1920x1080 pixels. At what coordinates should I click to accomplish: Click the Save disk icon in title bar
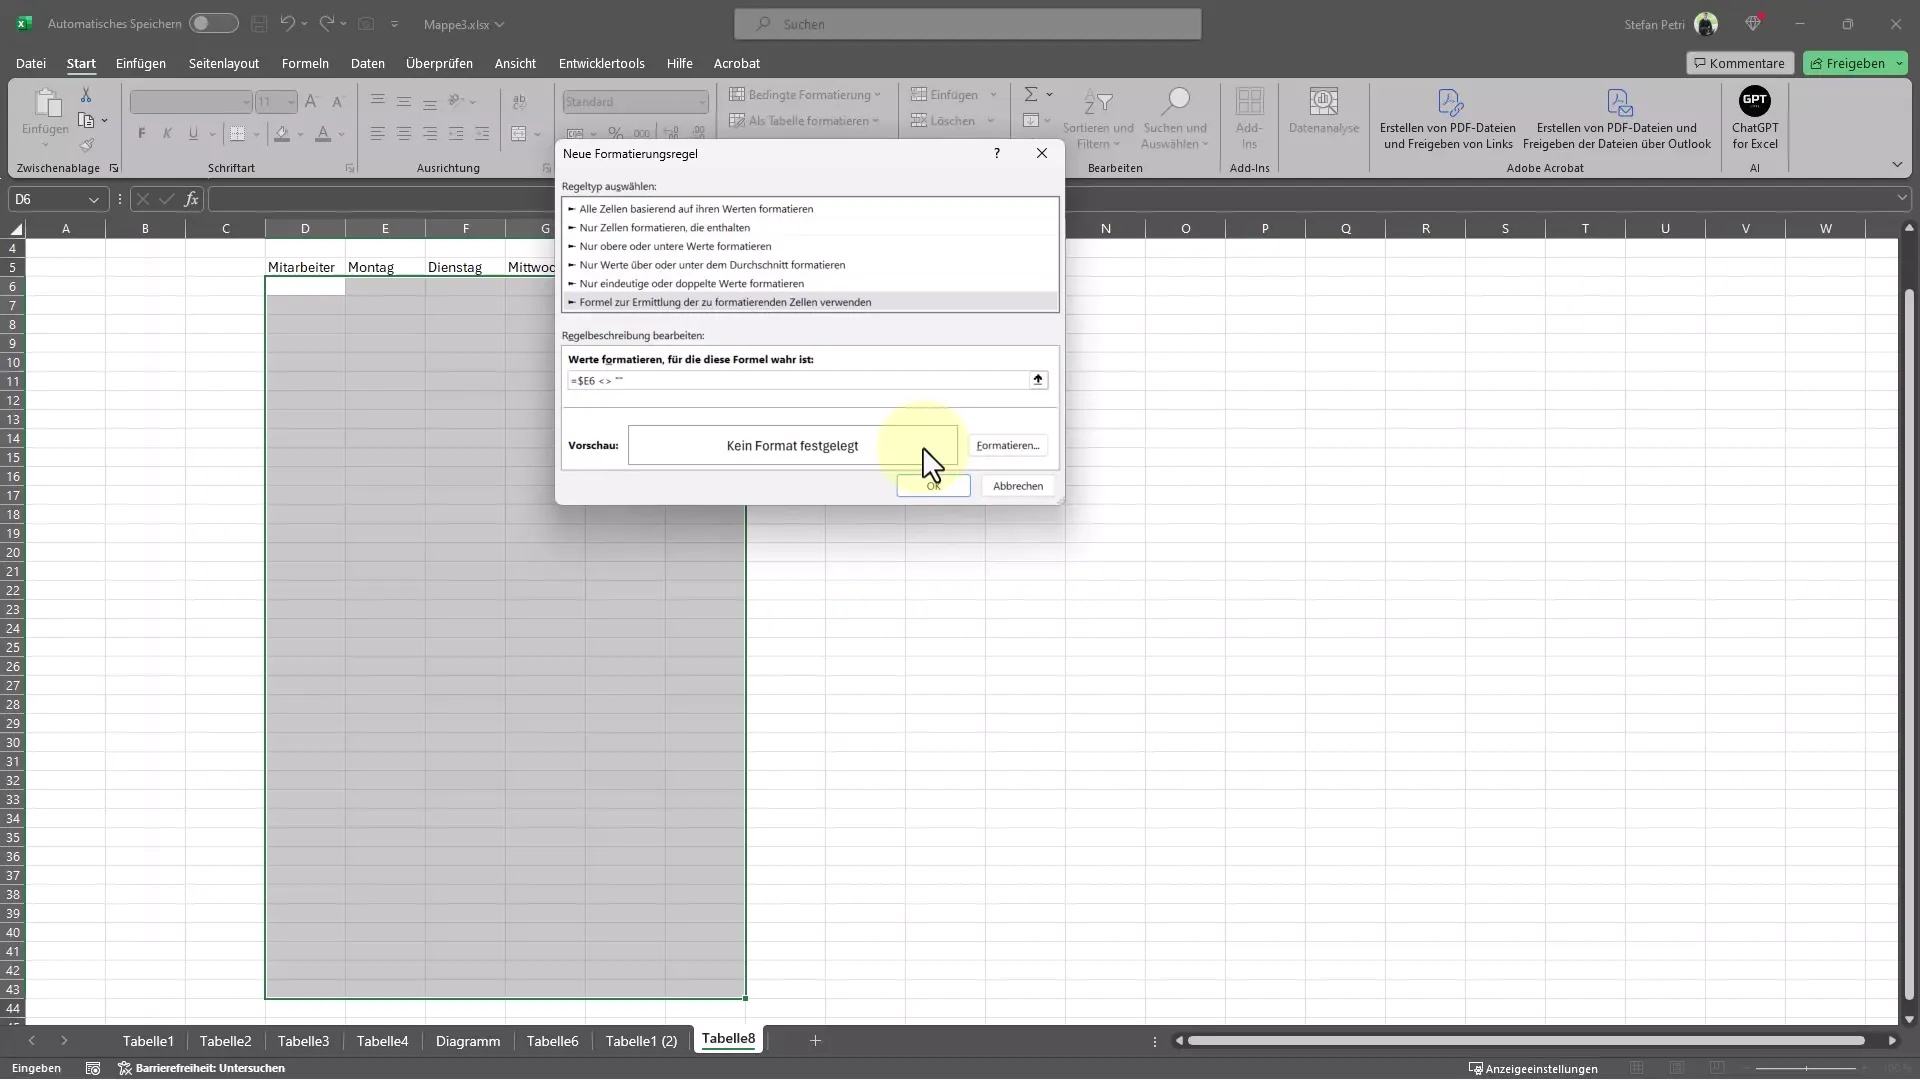click(x=259, y=23)
